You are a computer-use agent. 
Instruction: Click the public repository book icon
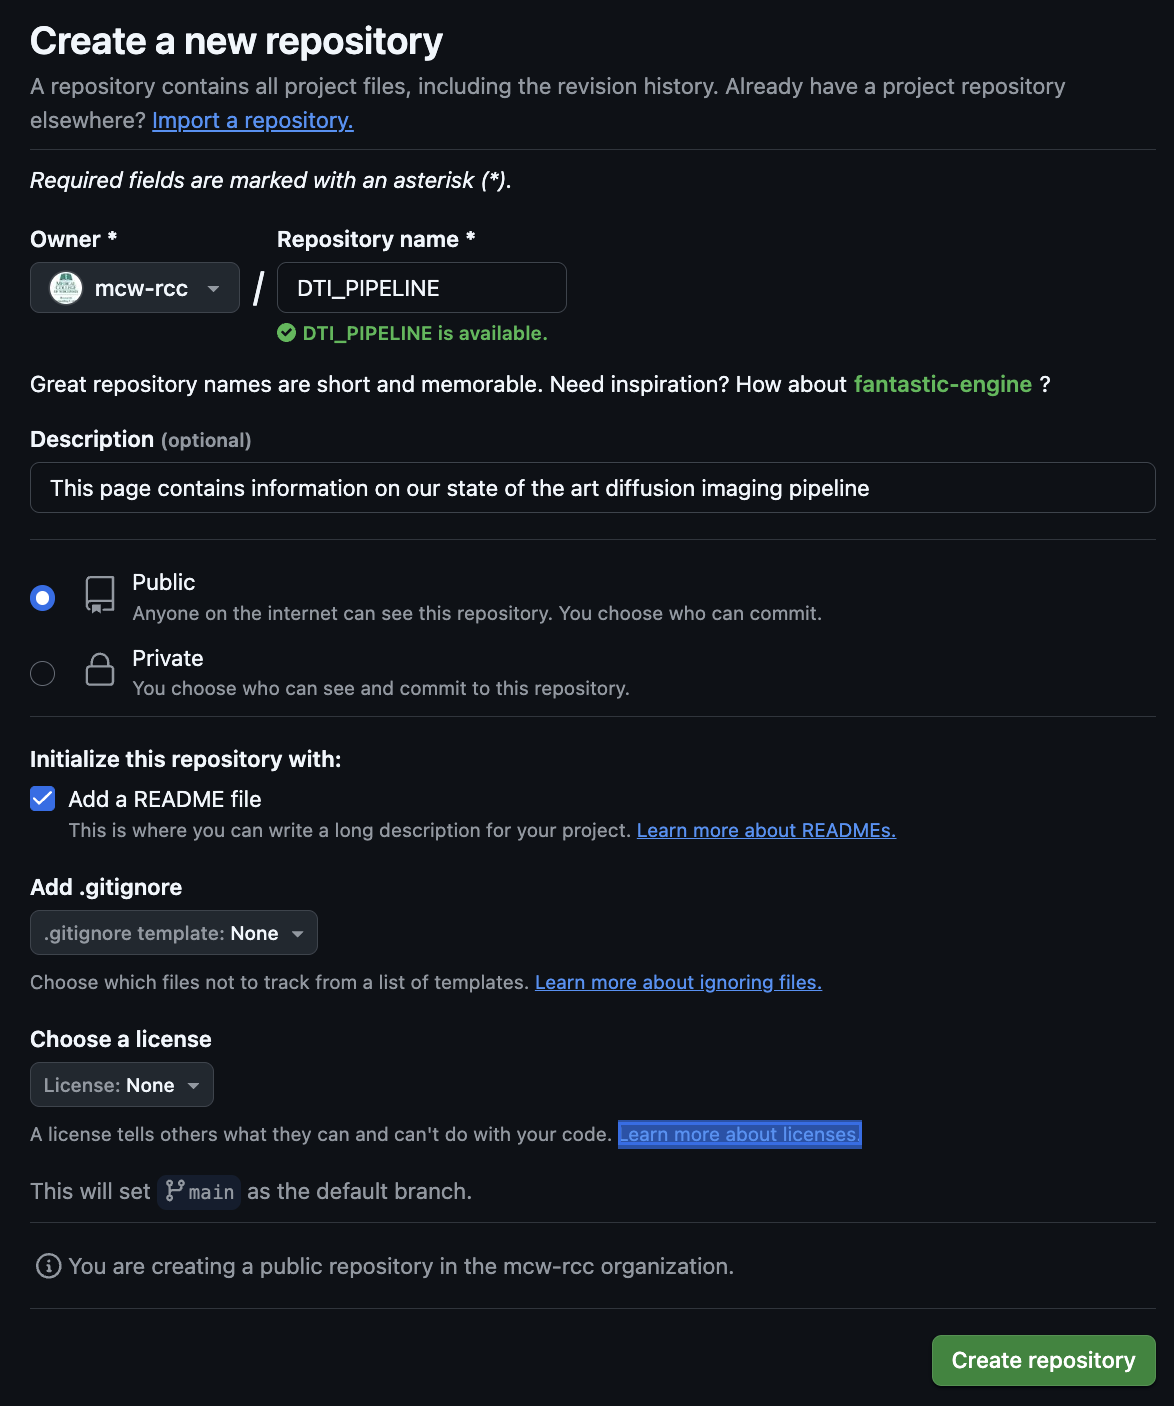tap(100, 594)
